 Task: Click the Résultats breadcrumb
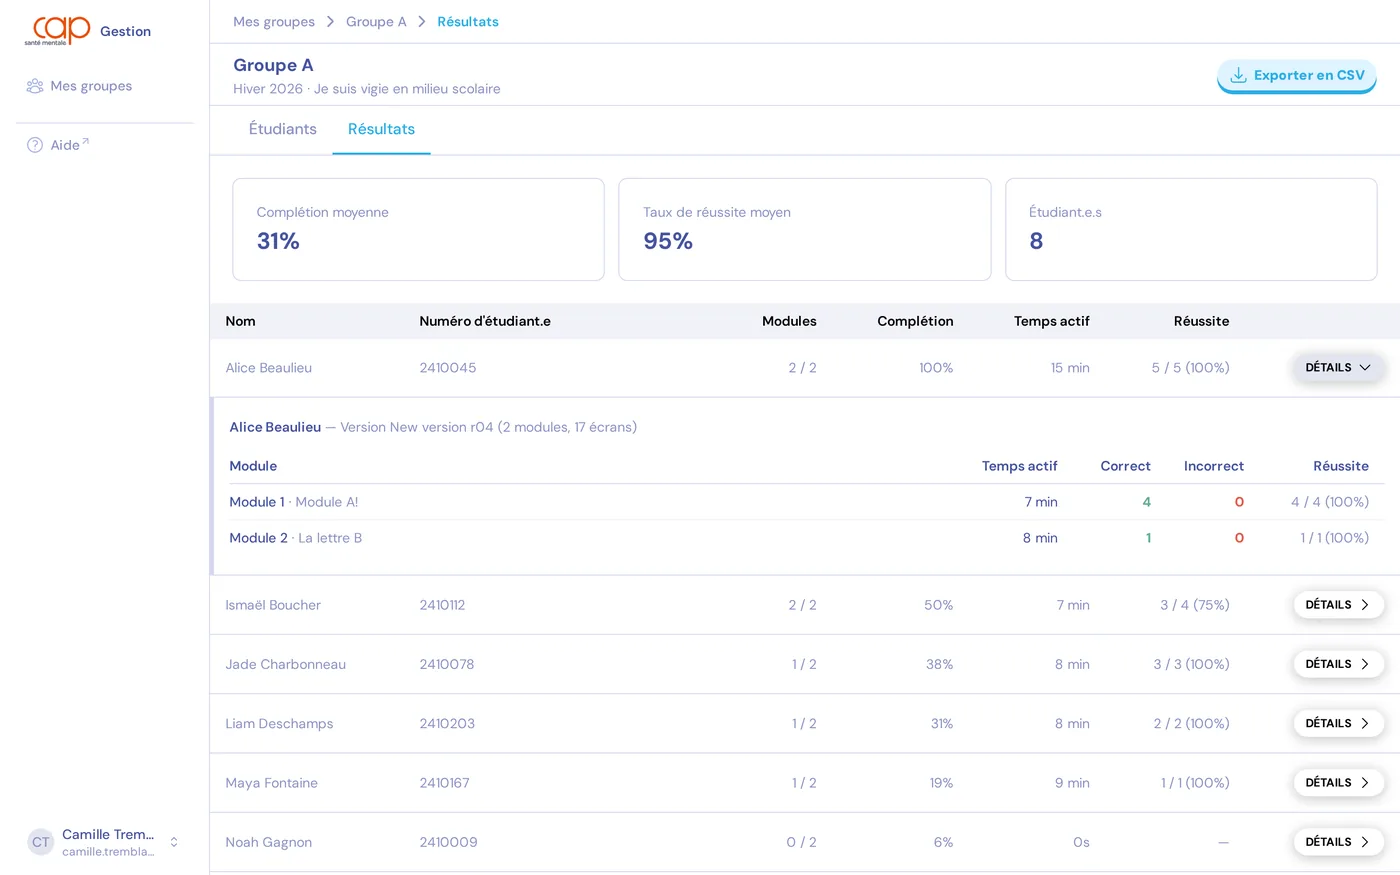(468, 22)
